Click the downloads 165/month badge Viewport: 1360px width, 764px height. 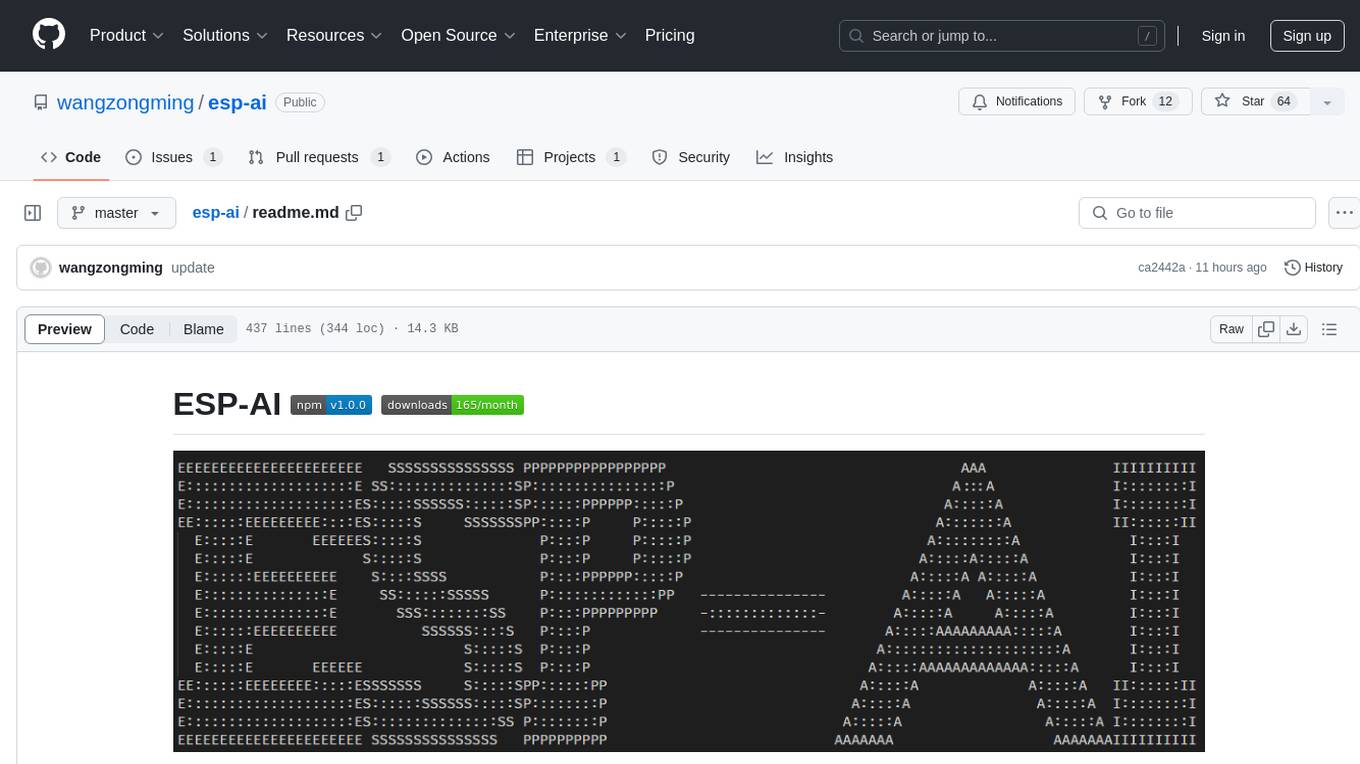[452, 405]
